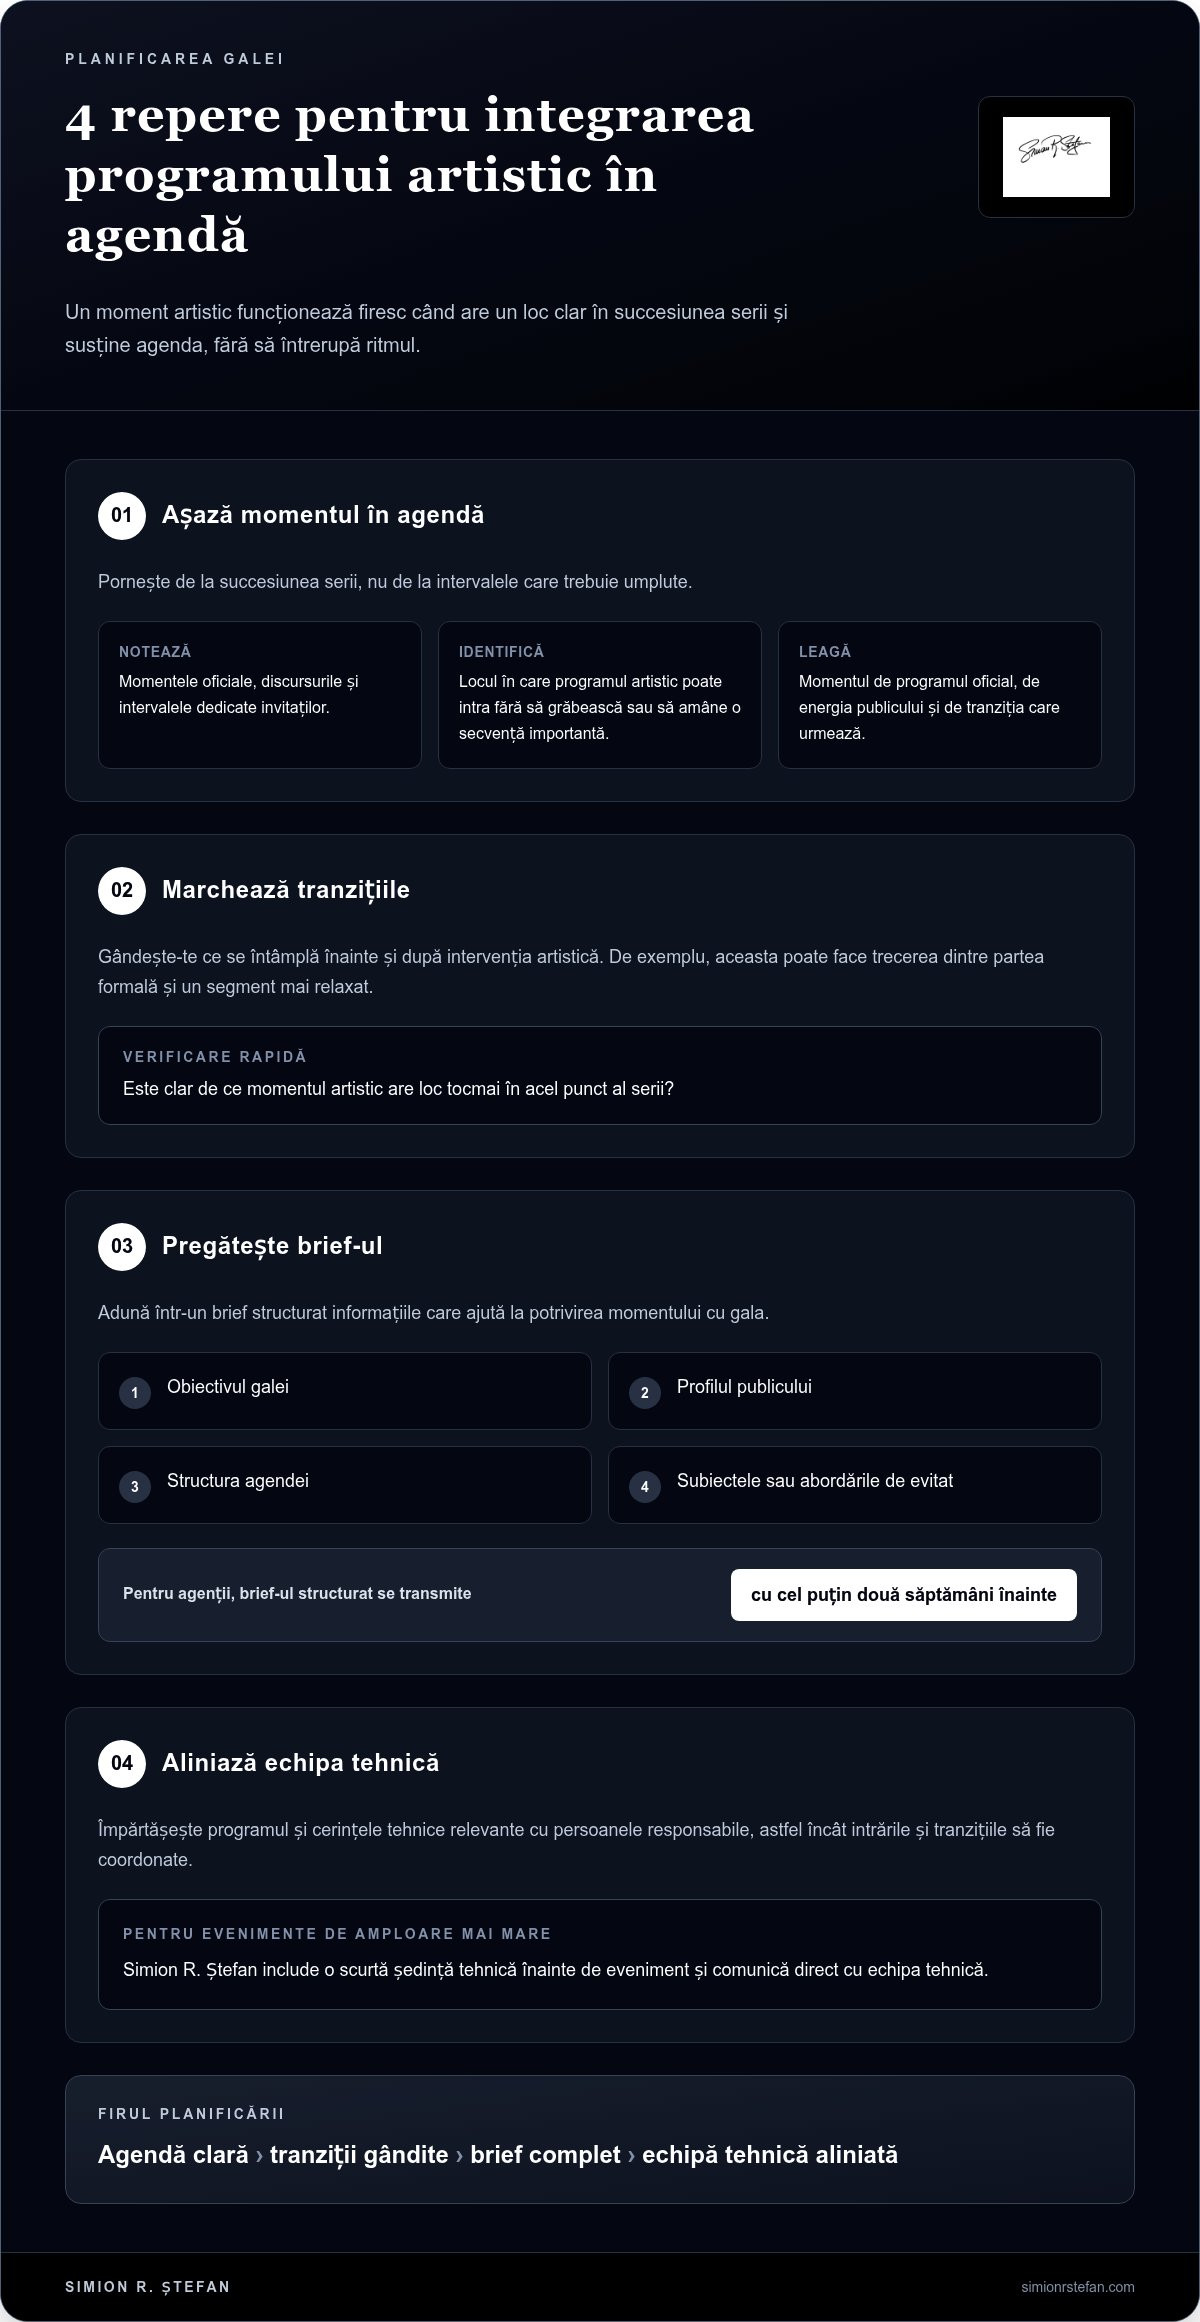Viewport: 1200px width, 2322px height.
Task: Click the VERIFICARE RAPIDĂ box
Action: point(600,1075)
